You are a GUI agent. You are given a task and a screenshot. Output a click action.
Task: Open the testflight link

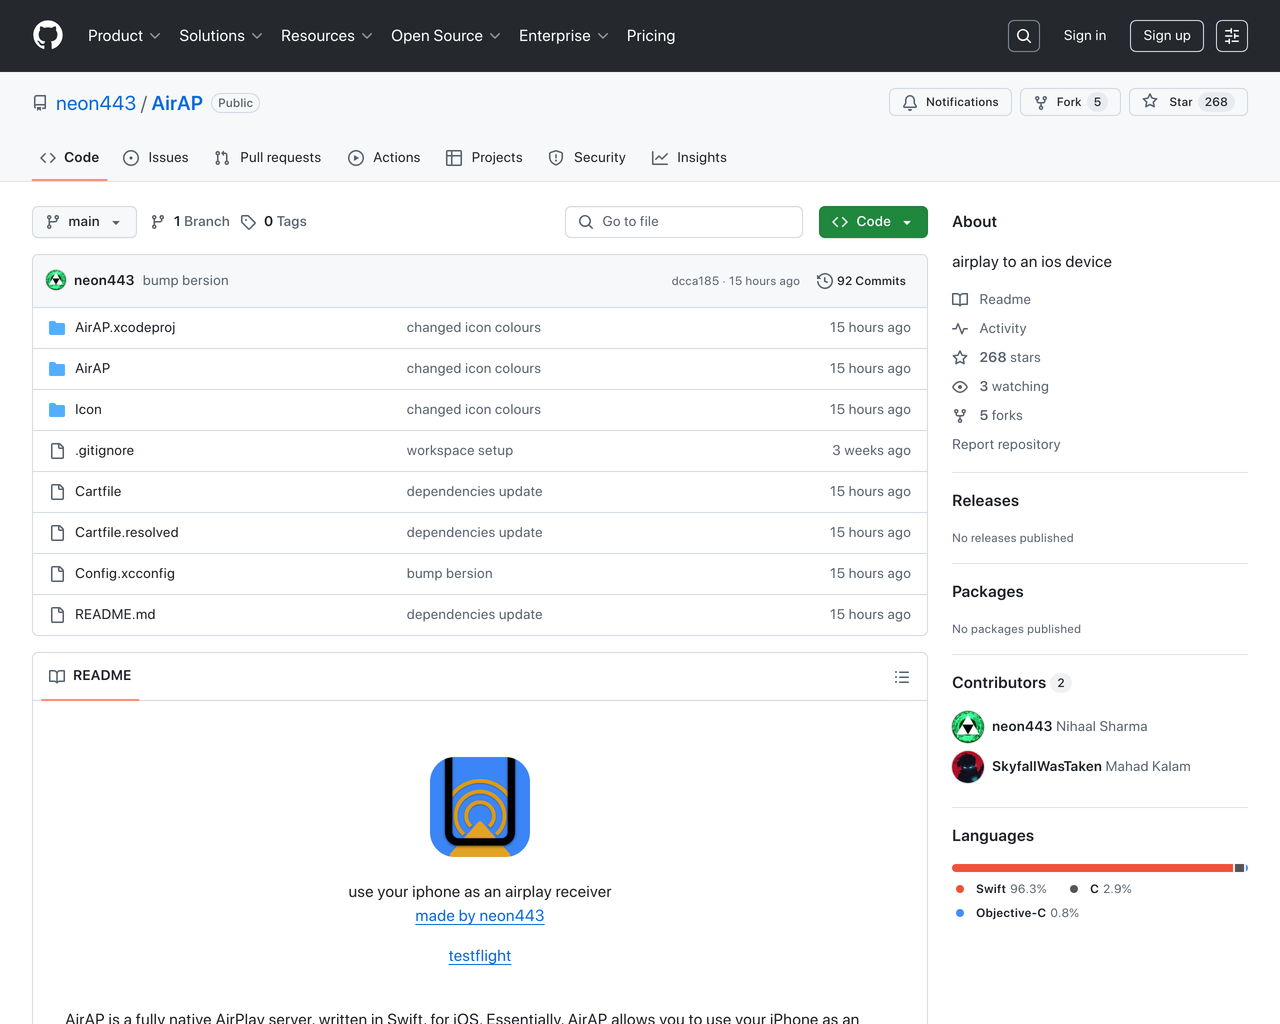[x=480, y=956]
